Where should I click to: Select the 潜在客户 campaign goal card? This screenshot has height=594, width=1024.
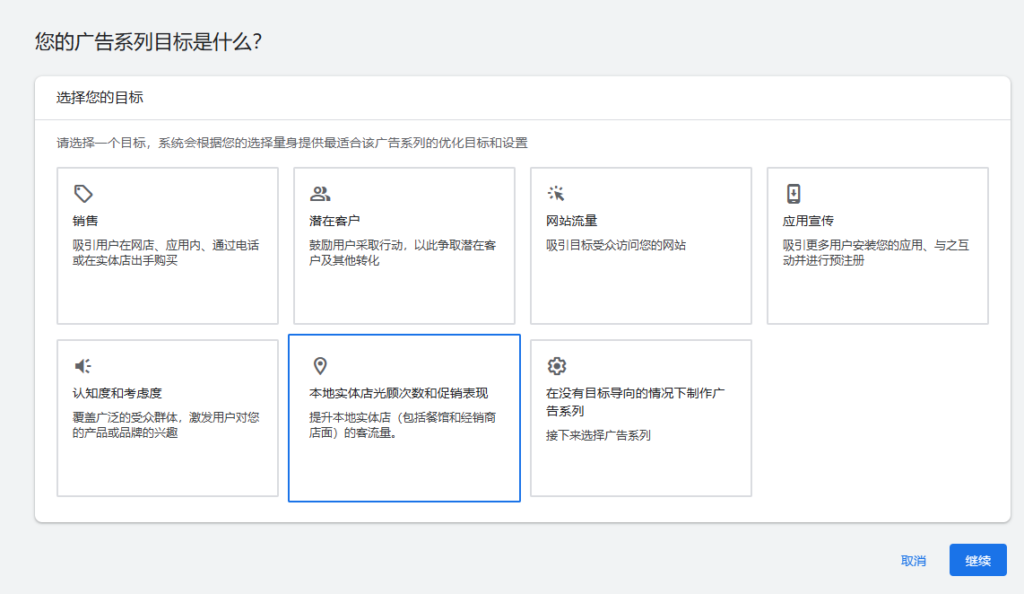[404, 245]
